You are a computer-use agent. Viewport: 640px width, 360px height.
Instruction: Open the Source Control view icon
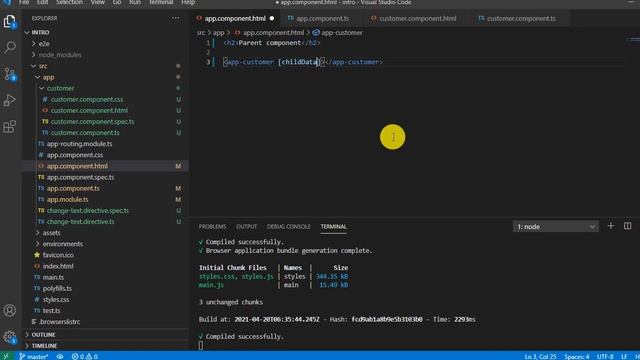pyautogui.click(x=9, y=74)
